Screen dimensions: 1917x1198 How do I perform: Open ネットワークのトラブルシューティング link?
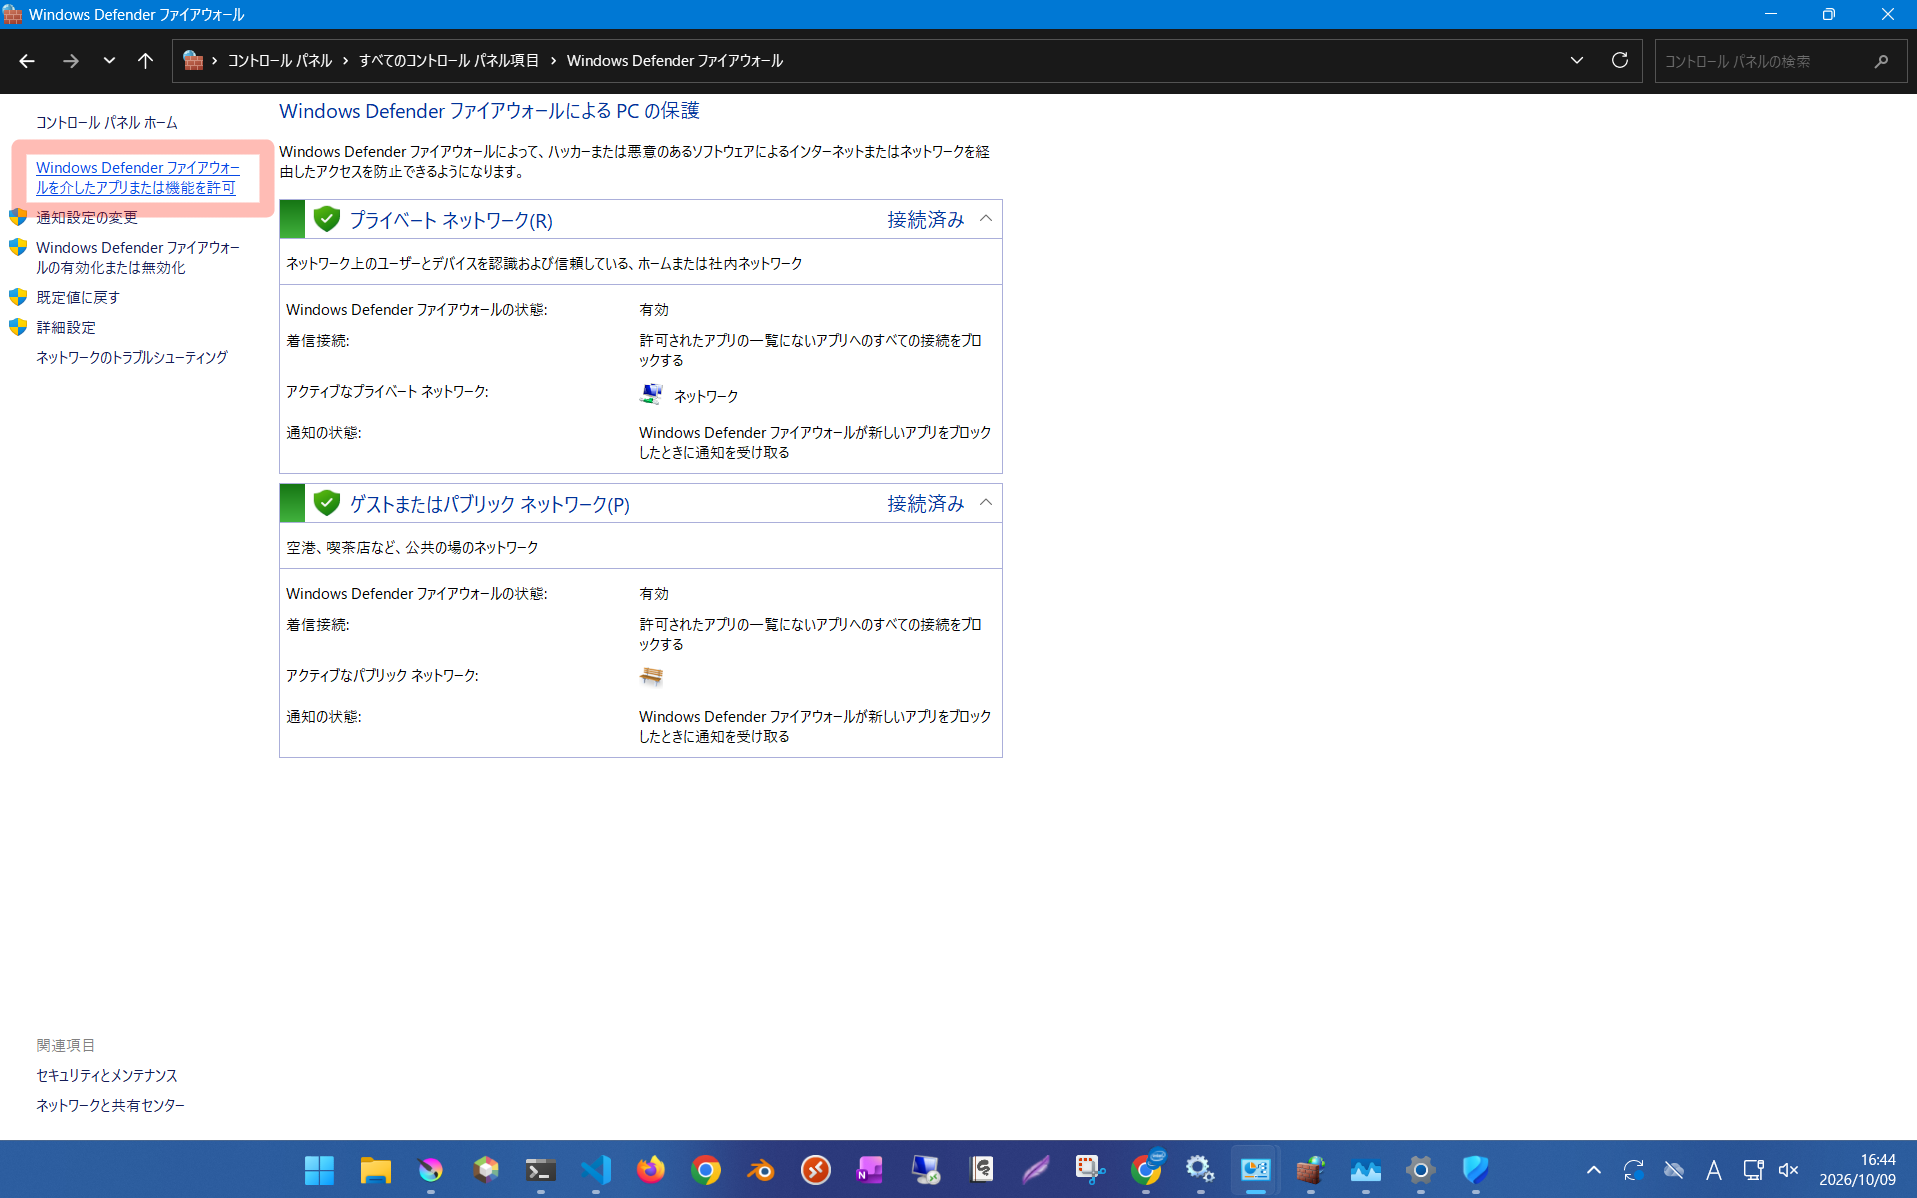tap(132, 357)
